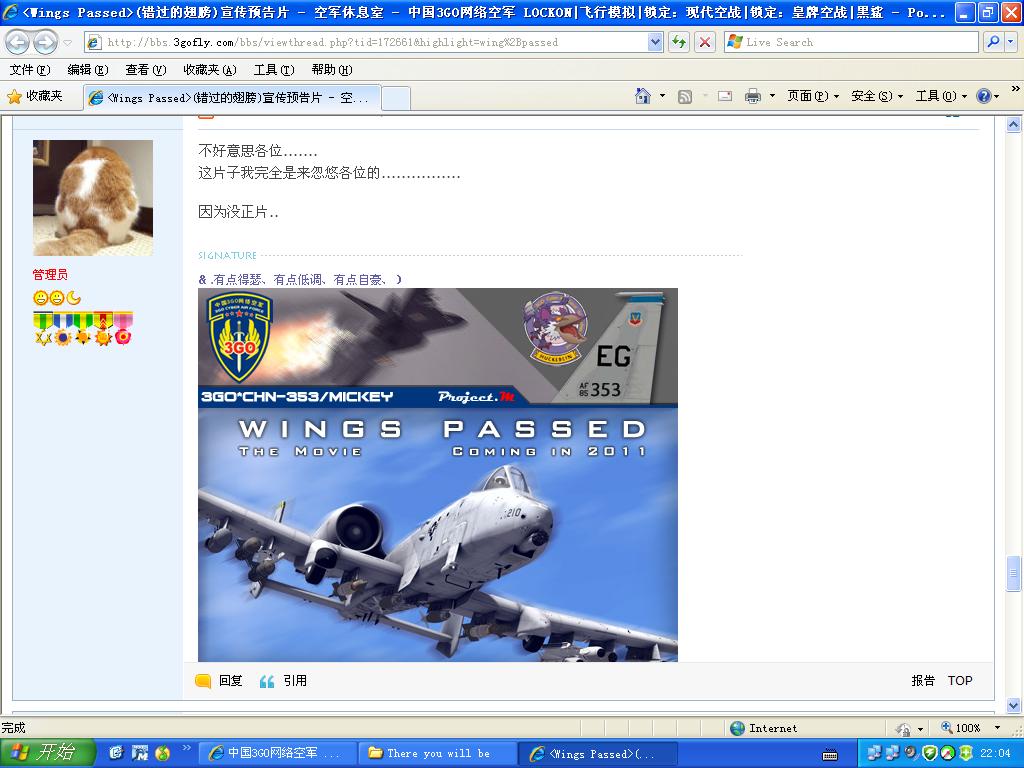The height and width of the screenshot is (768, 1024).
Task: Open the 帮助(H) menu
Action: (332, 70)
